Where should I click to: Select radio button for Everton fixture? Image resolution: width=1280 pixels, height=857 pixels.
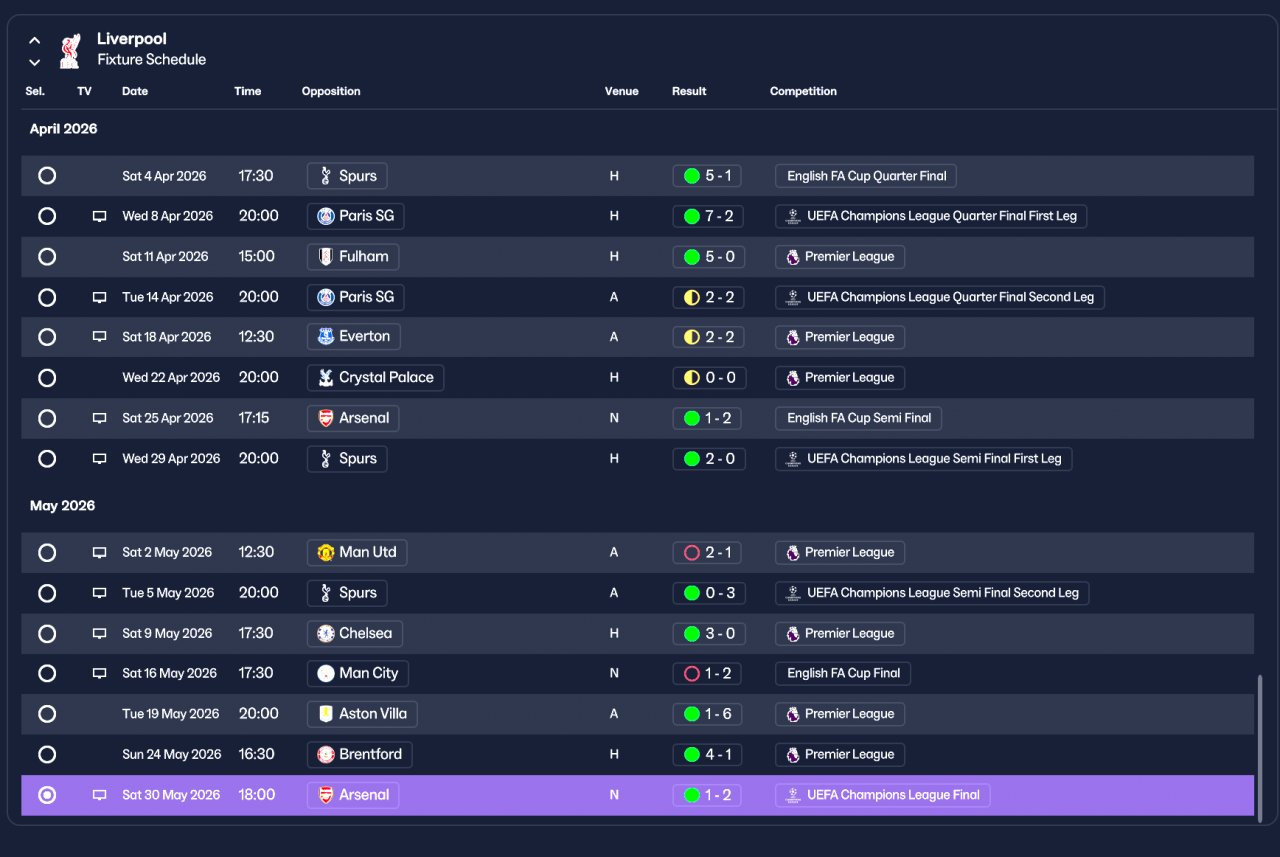tap(47, 337)
